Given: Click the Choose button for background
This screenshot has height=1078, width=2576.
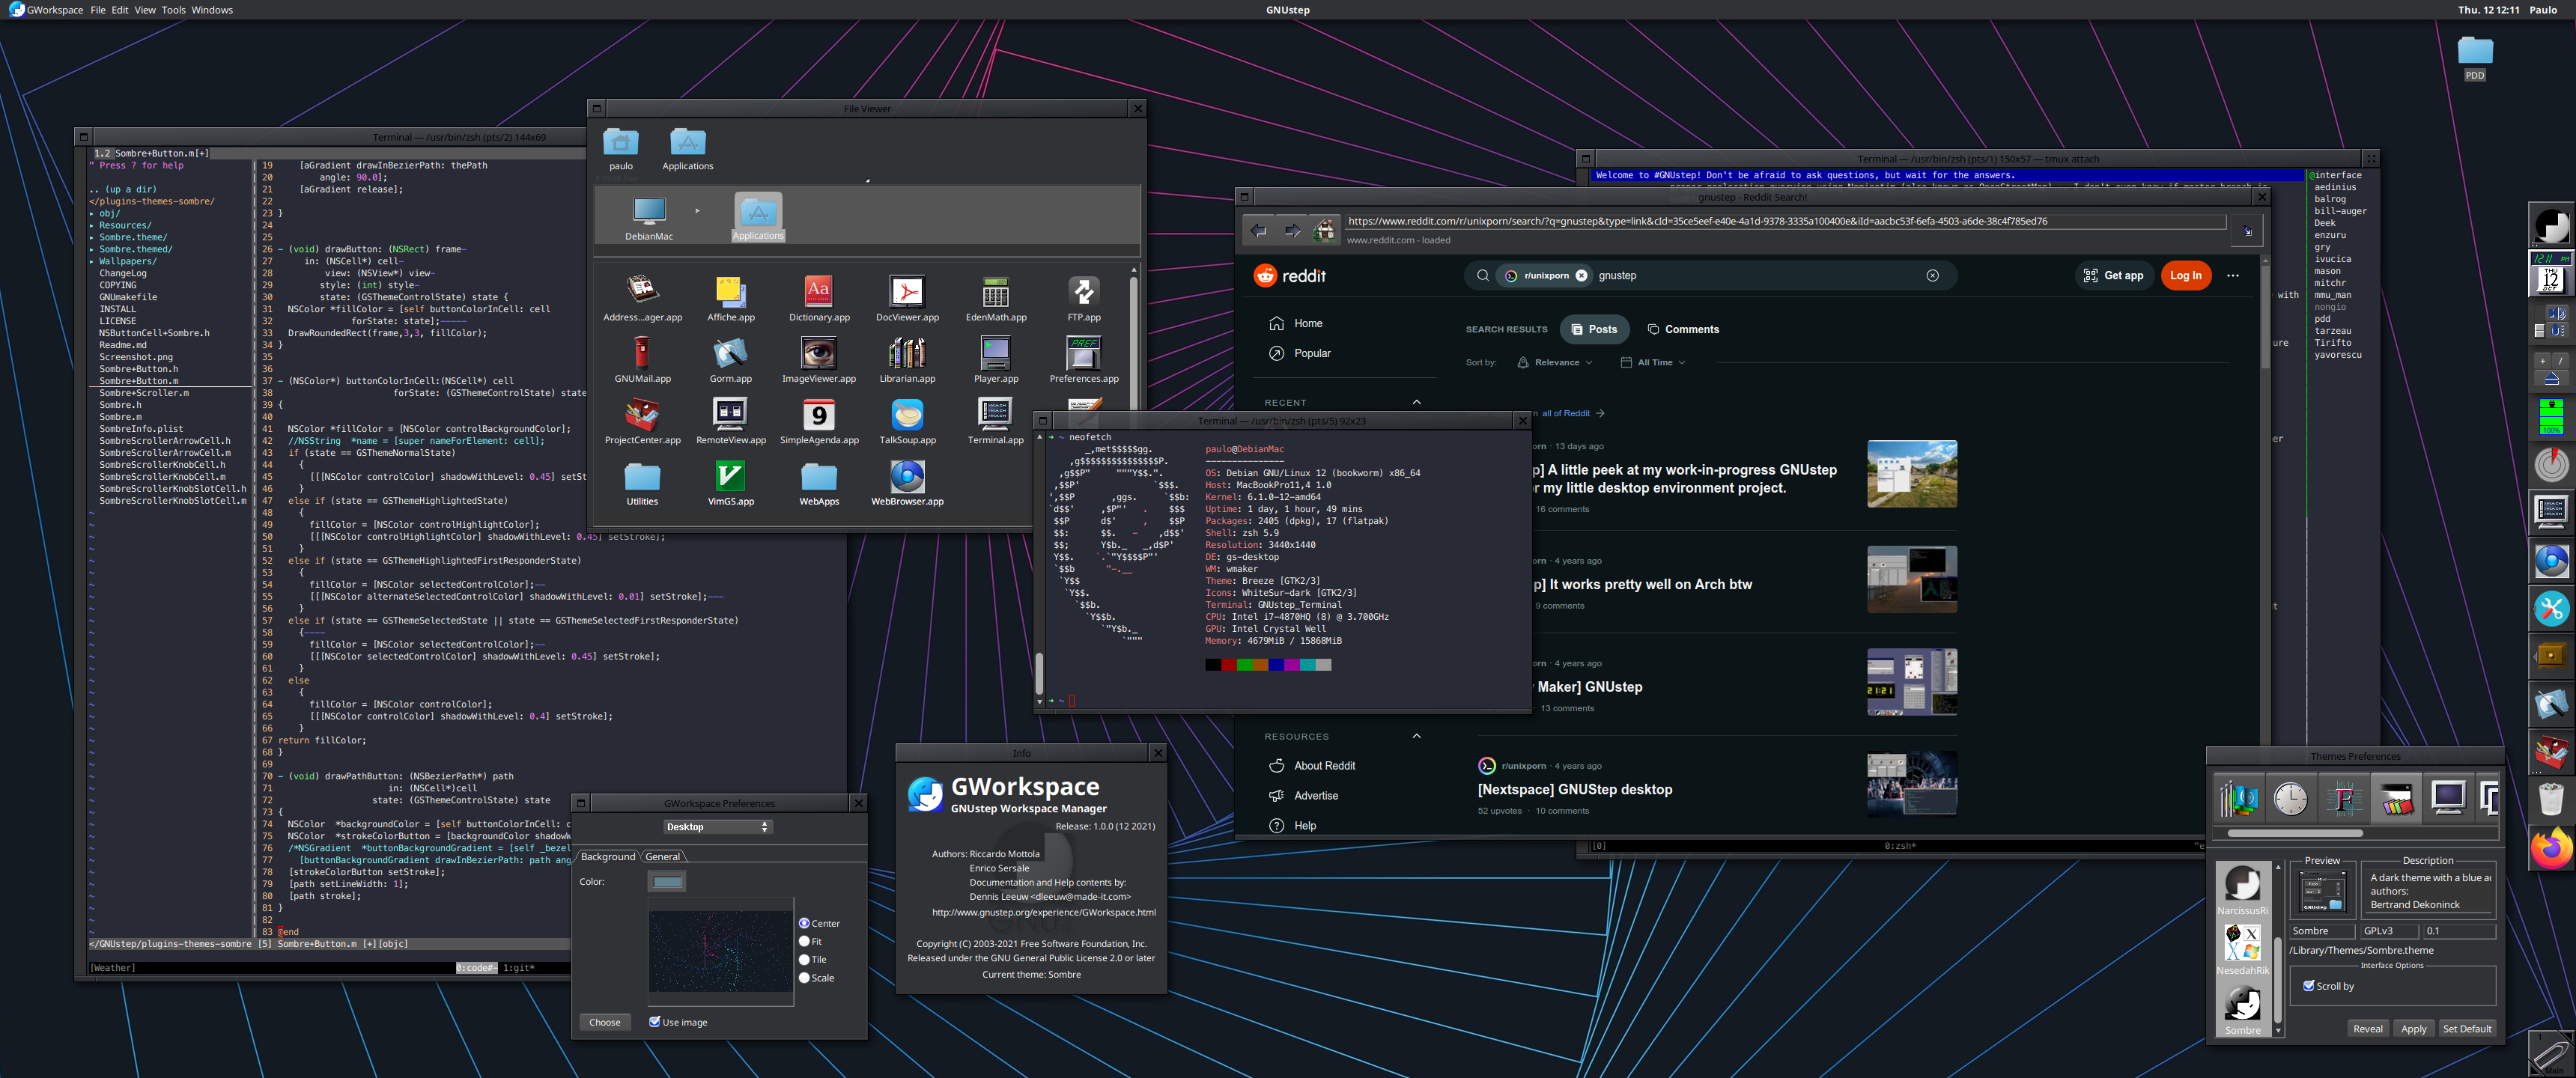Looking at the screenshot, I should pyautogui.click(x=604, y=1022).
